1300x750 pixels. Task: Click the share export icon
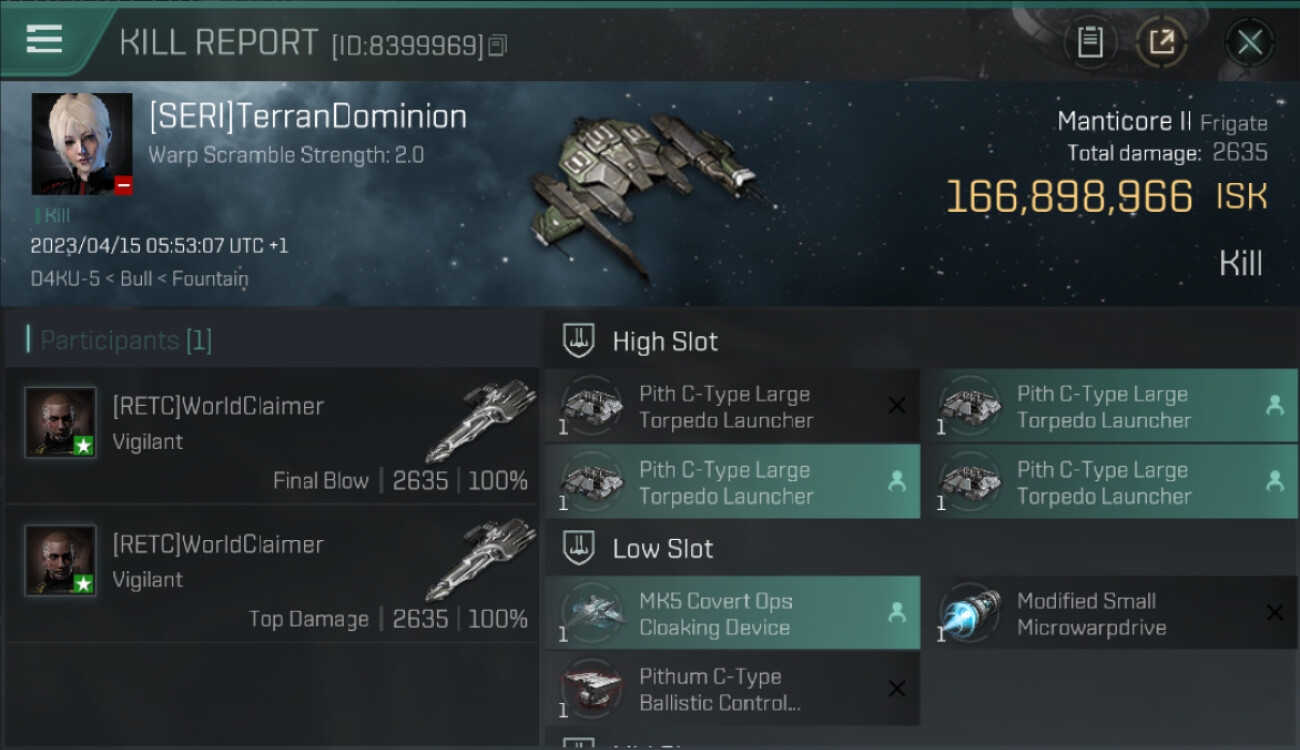[1161, 43]
